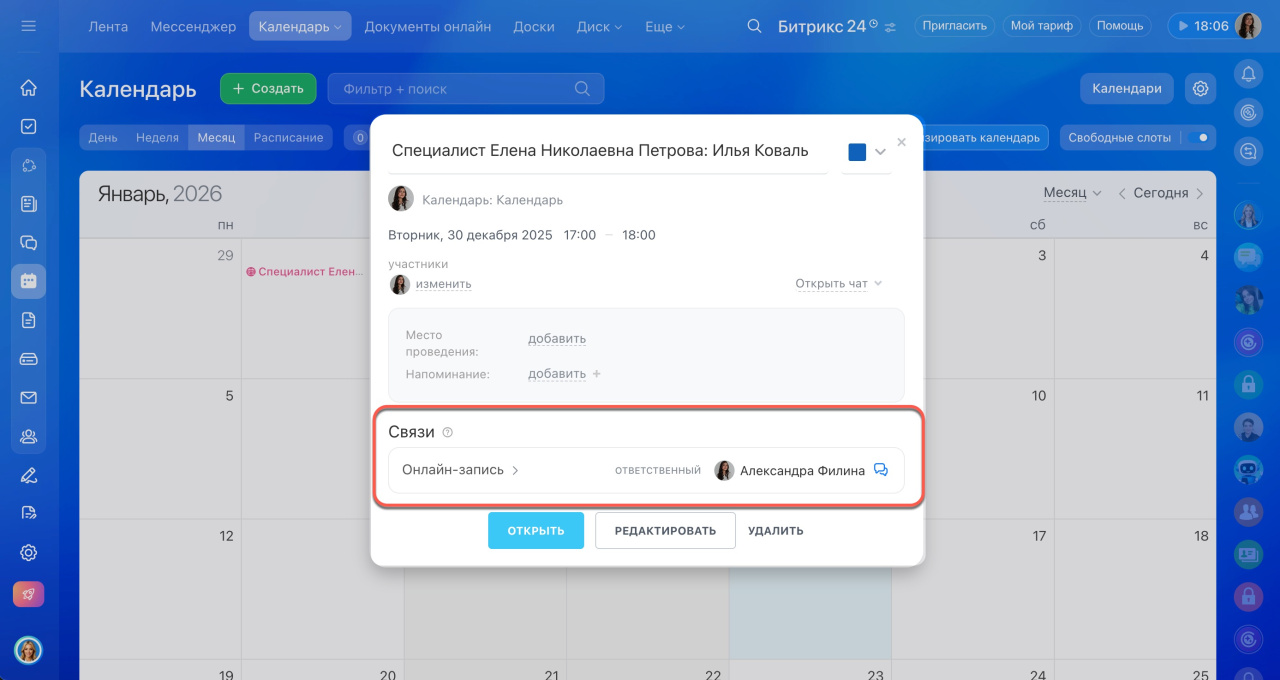Open calendar settings gear icon
This screenshot has width=1280, height=680.
point(1200,88)
